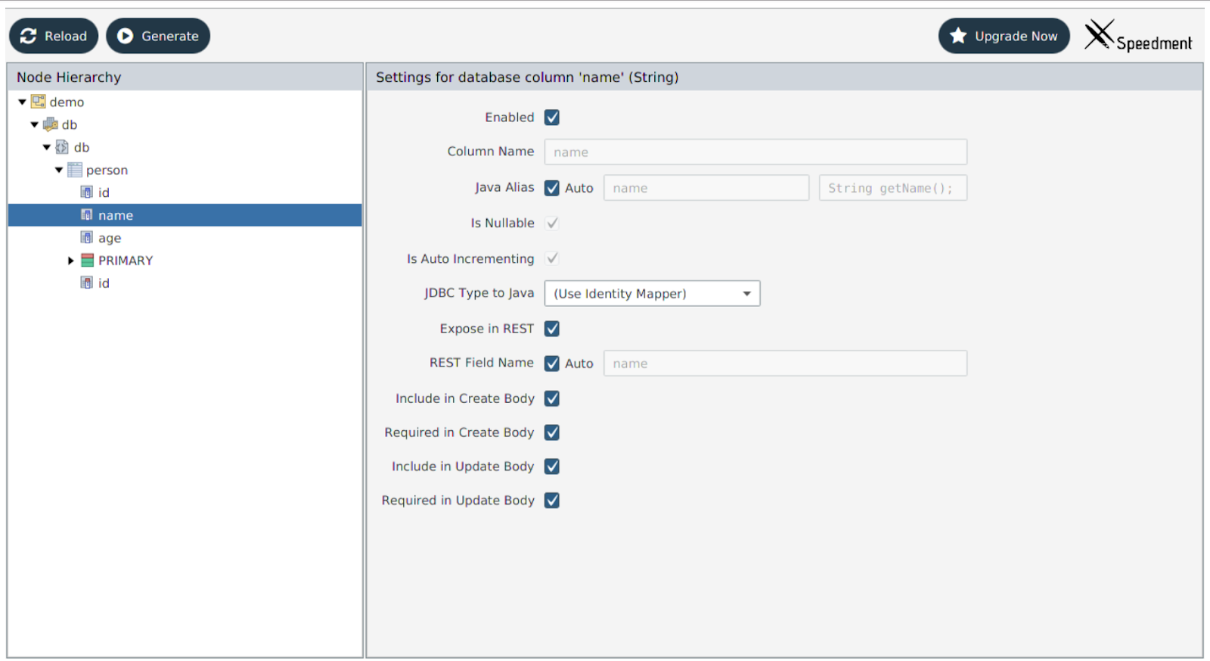The width and height of the screenshot is (1210, 661).
Task: Select the PRIMARY tree item label
Action: (125, 260)
